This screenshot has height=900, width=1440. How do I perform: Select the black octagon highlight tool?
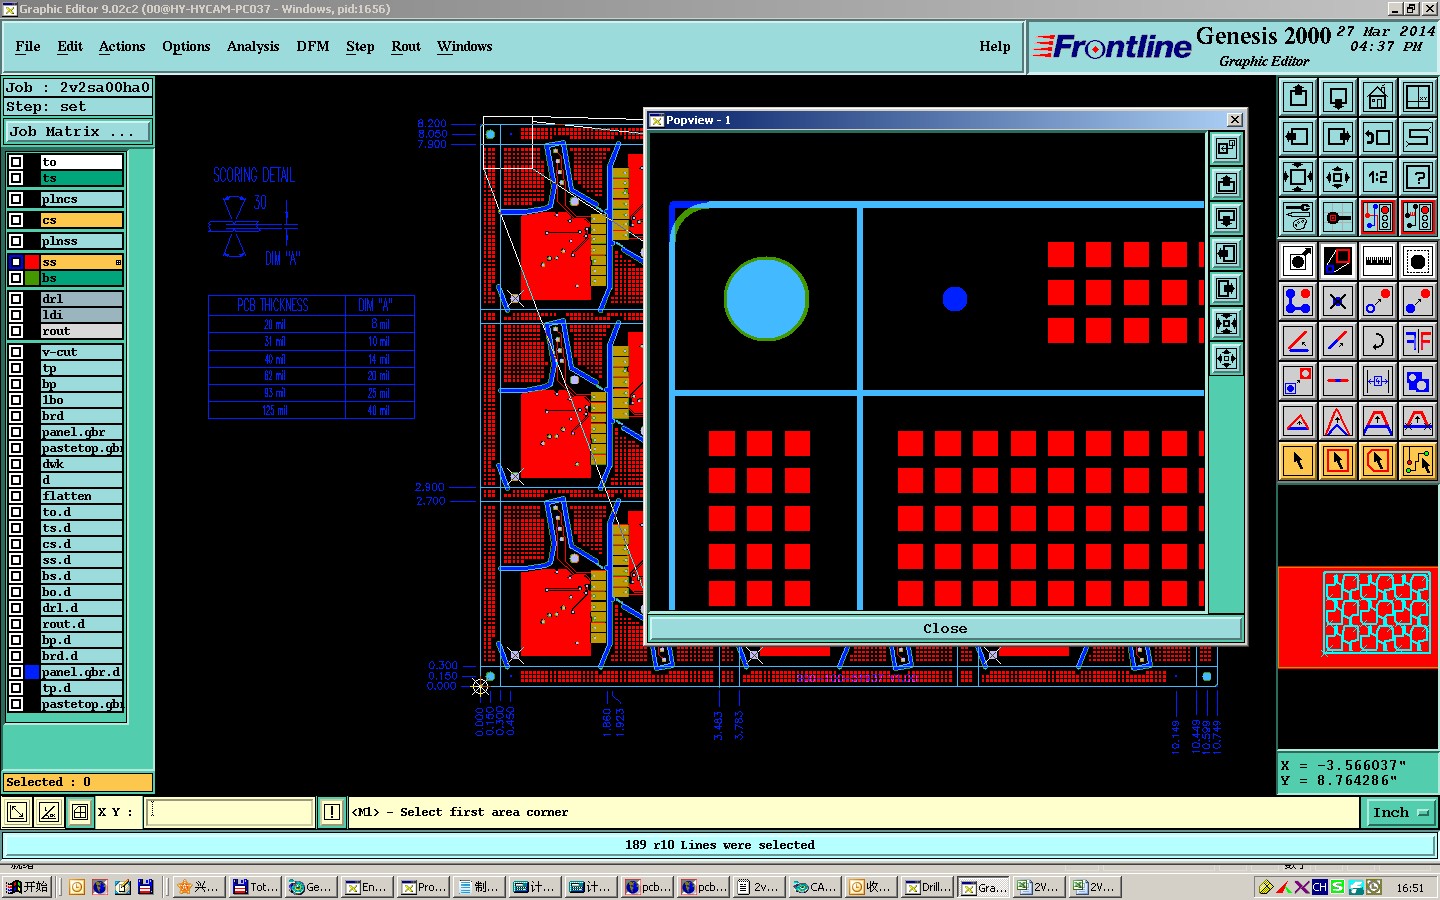click(x=1418, y=261)
